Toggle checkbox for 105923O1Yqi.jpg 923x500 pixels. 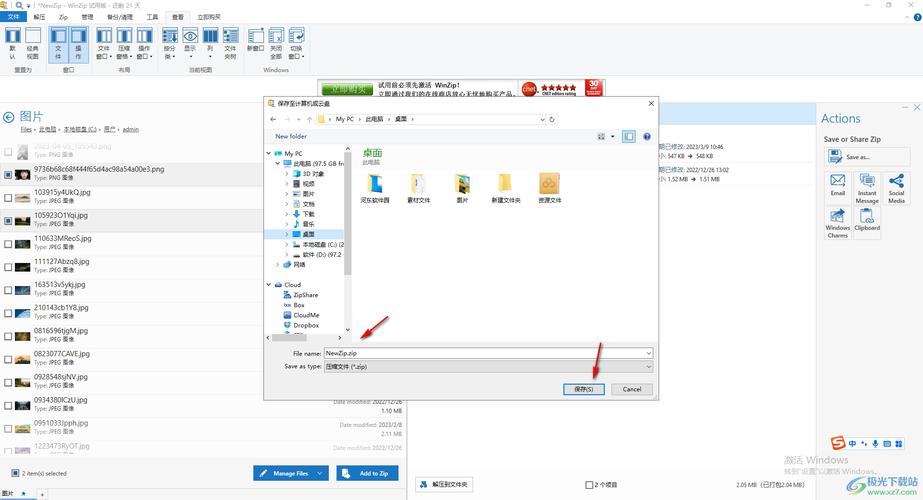[x=8, y=220]
